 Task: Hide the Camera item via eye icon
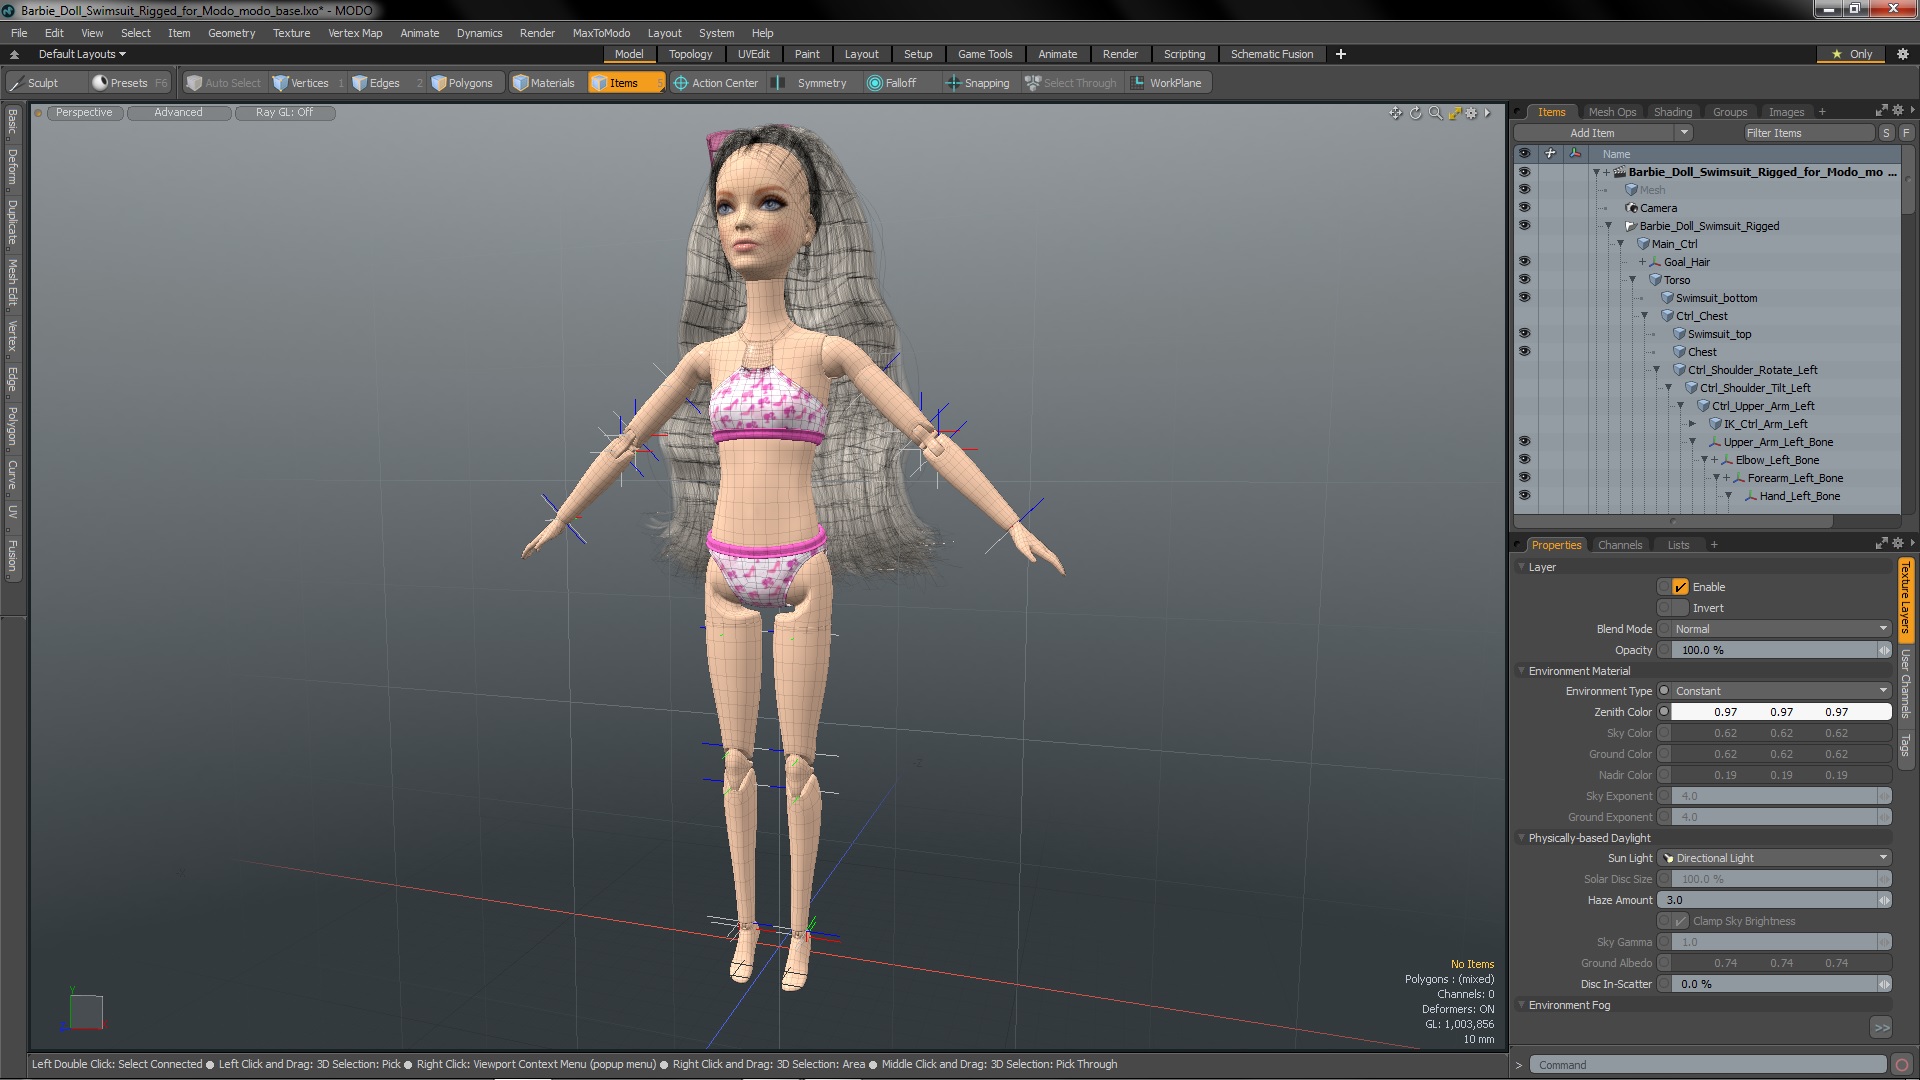coord(1524,208)
